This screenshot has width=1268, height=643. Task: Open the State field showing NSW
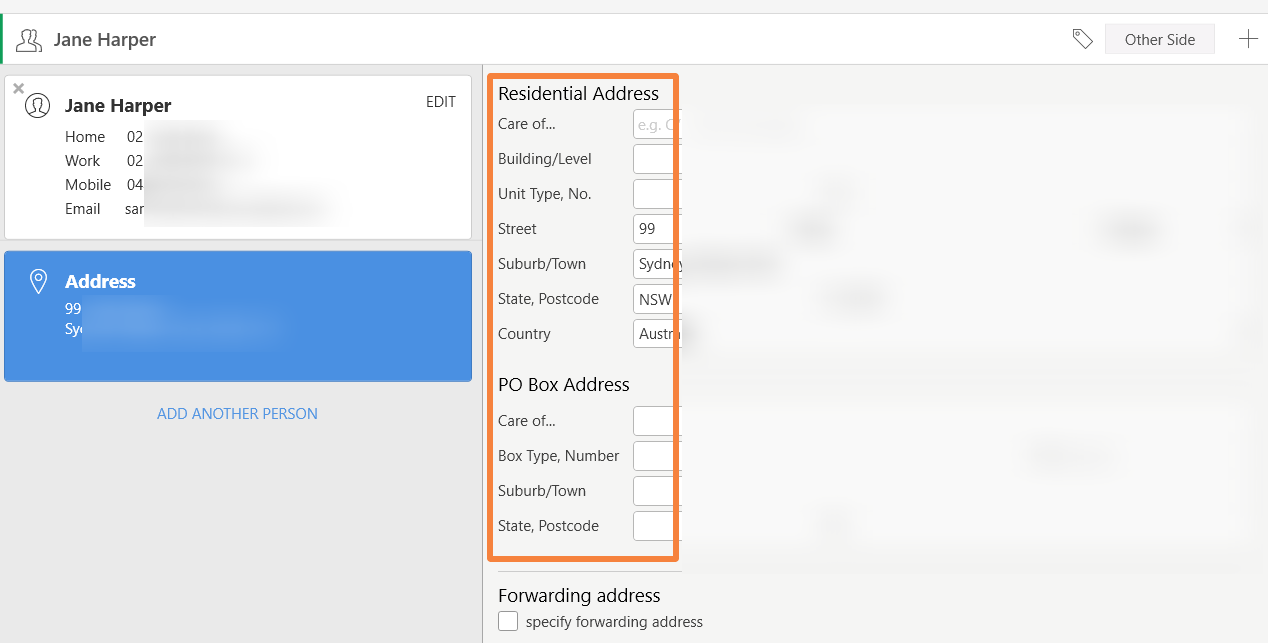point(654,299)
